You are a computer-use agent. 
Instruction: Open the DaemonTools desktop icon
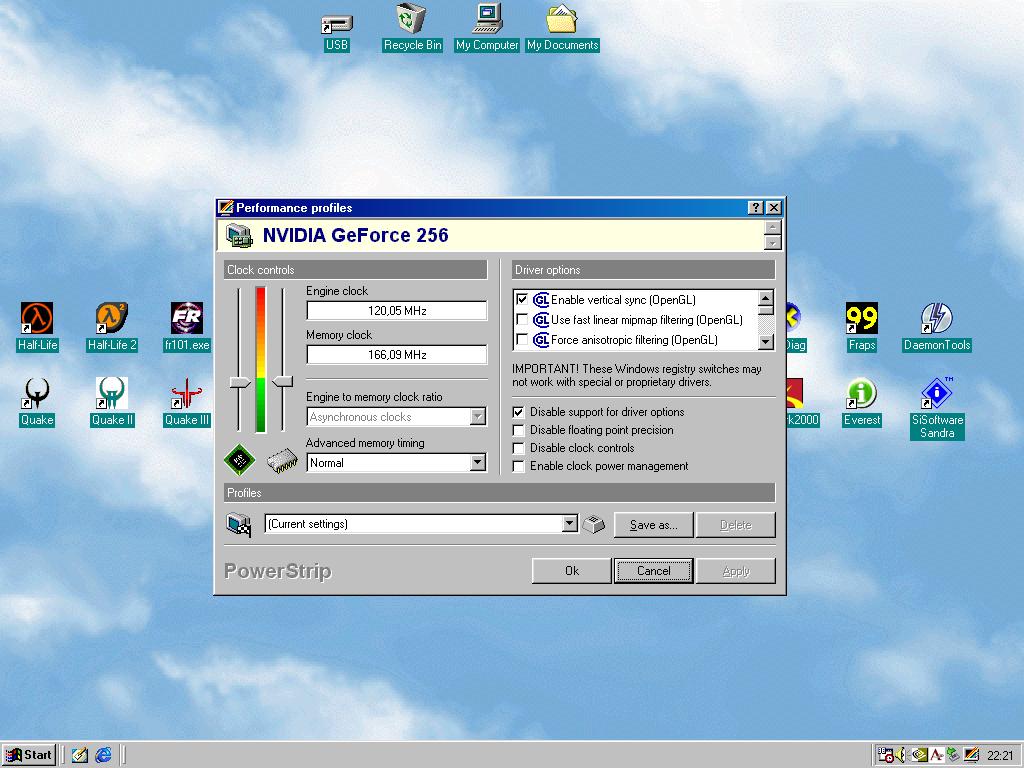tap(936, 319)
